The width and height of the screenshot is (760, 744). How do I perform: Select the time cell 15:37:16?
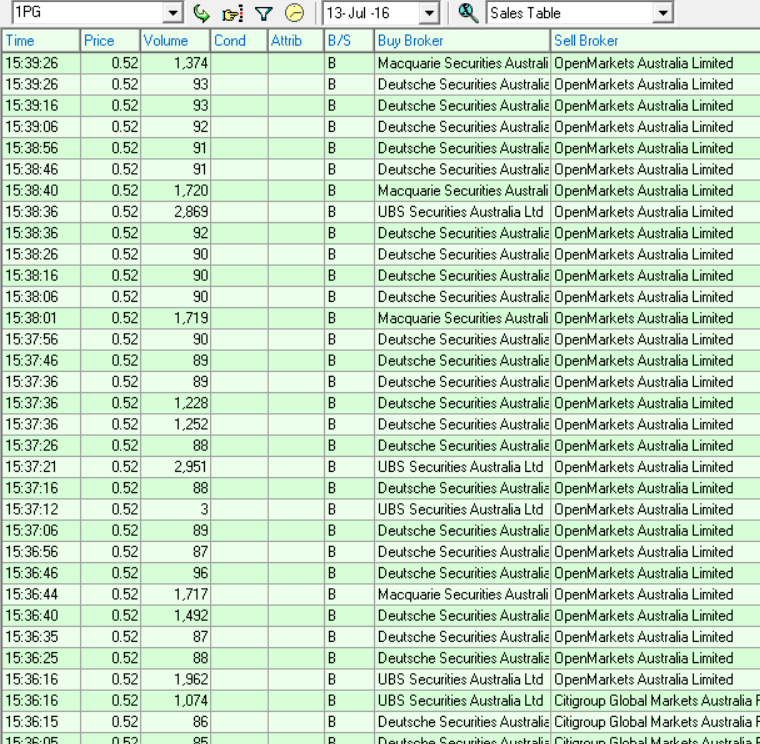click(x=41, y=488)
